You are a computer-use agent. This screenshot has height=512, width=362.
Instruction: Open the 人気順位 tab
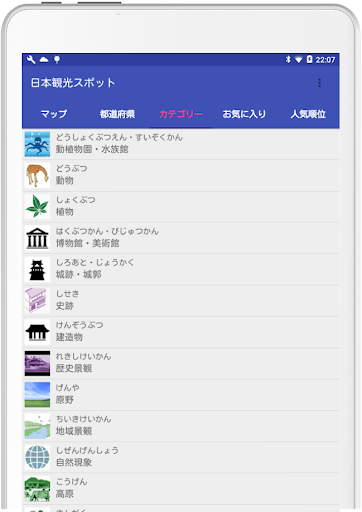(x=308, y=114)
